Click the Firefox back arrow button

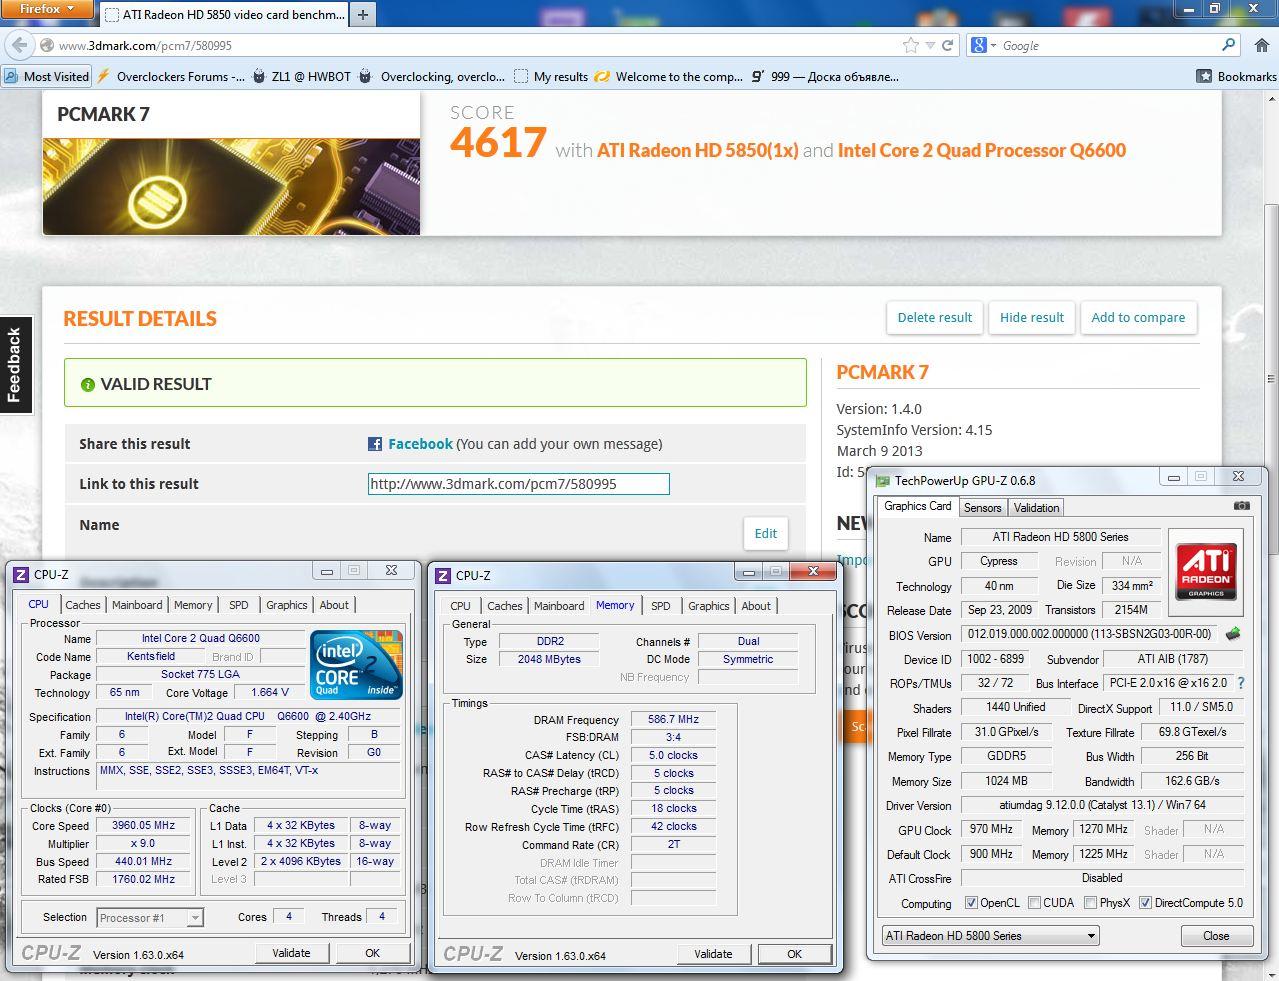(x=19, y=45)
